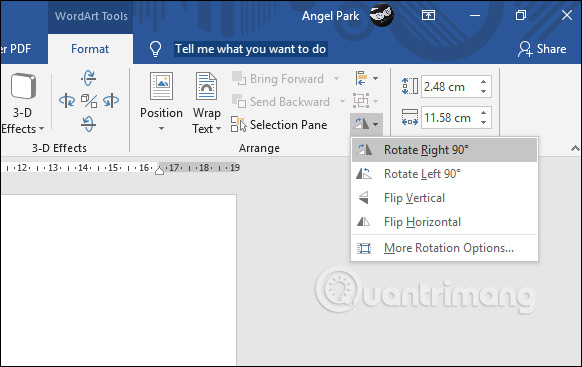
Task: Click the right indent marker on ruler
Action: (159, 170)
